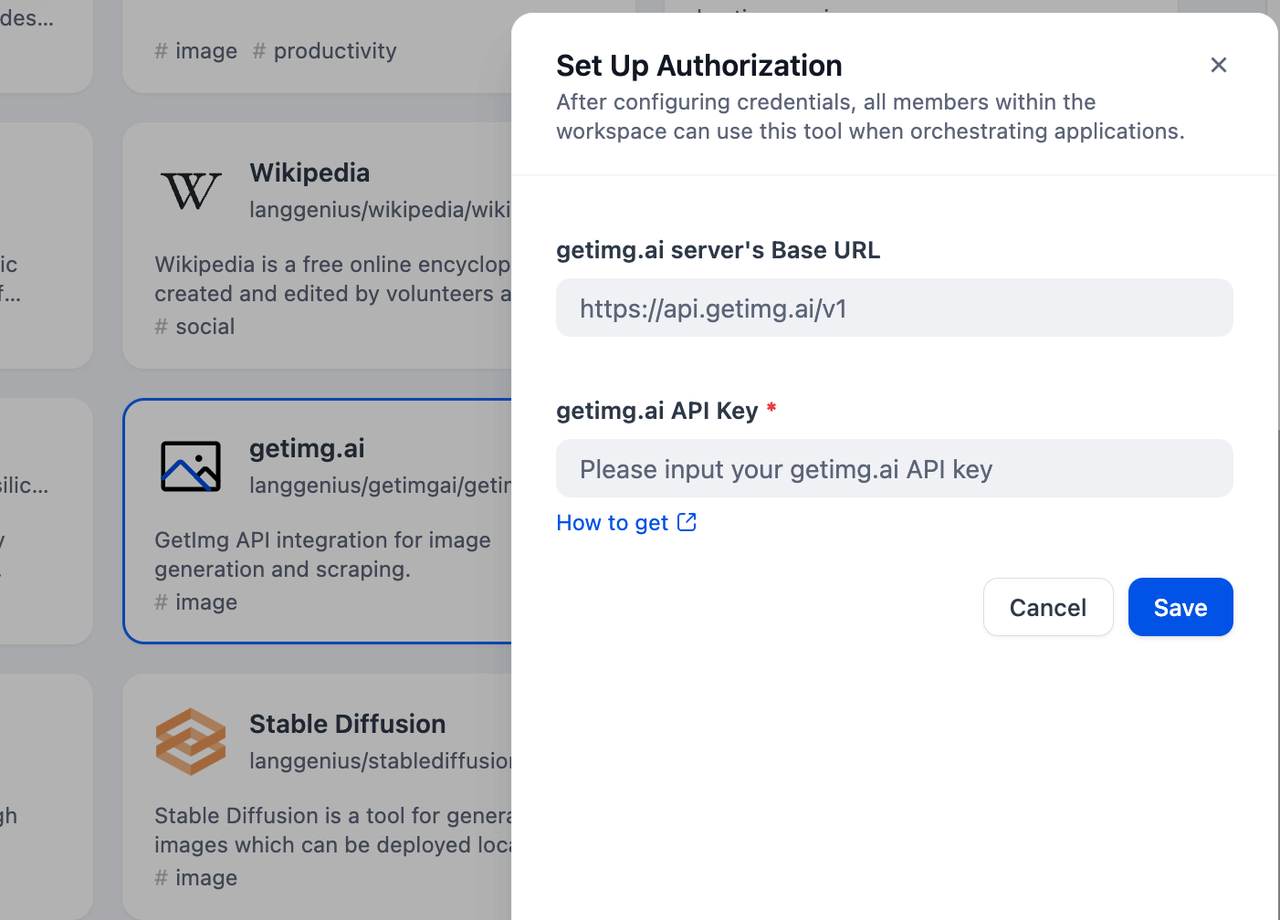Save the authorization credentials

pos(1180,607)
